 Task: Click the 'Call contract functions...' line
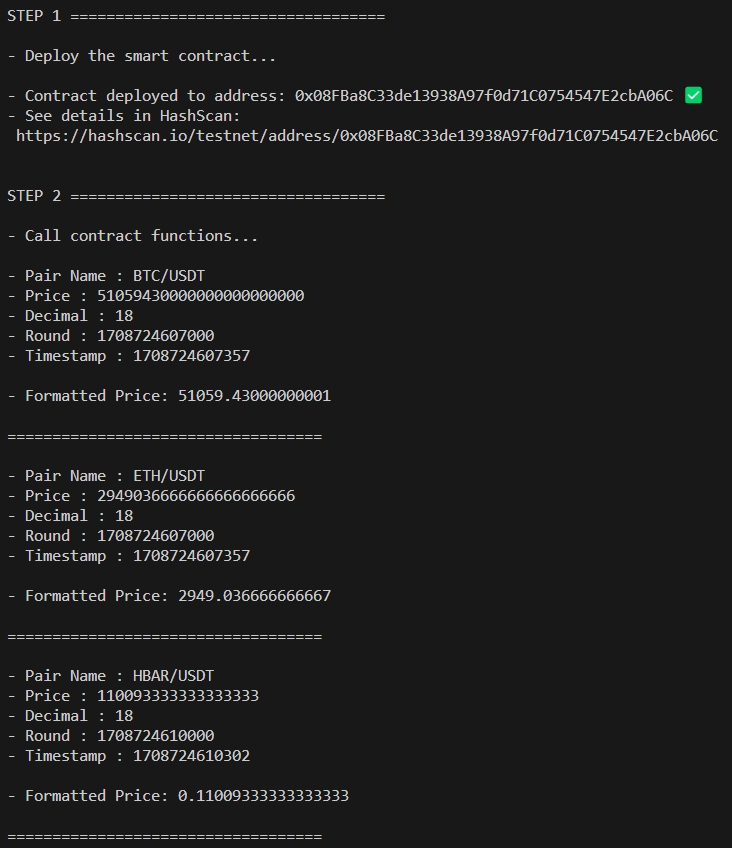[141, 236]
